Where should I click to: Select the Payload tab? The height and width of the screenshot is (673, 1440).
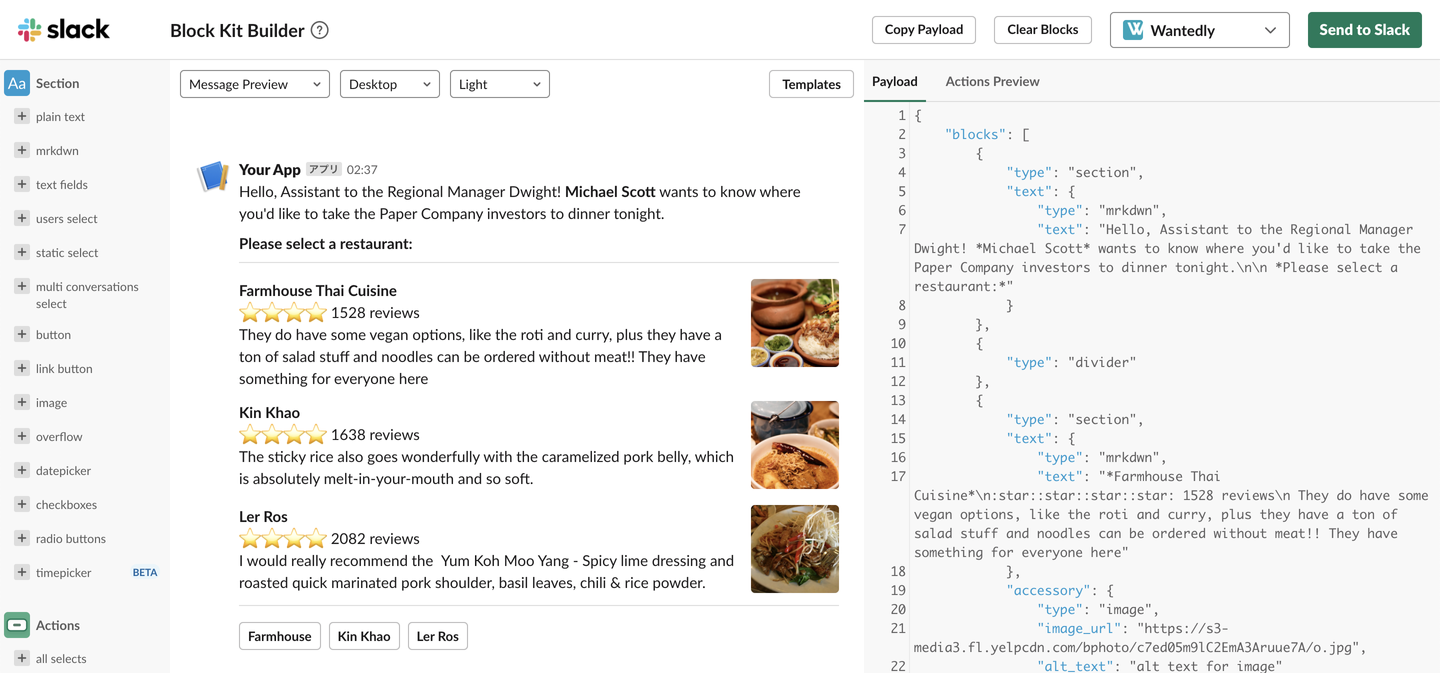894,81
